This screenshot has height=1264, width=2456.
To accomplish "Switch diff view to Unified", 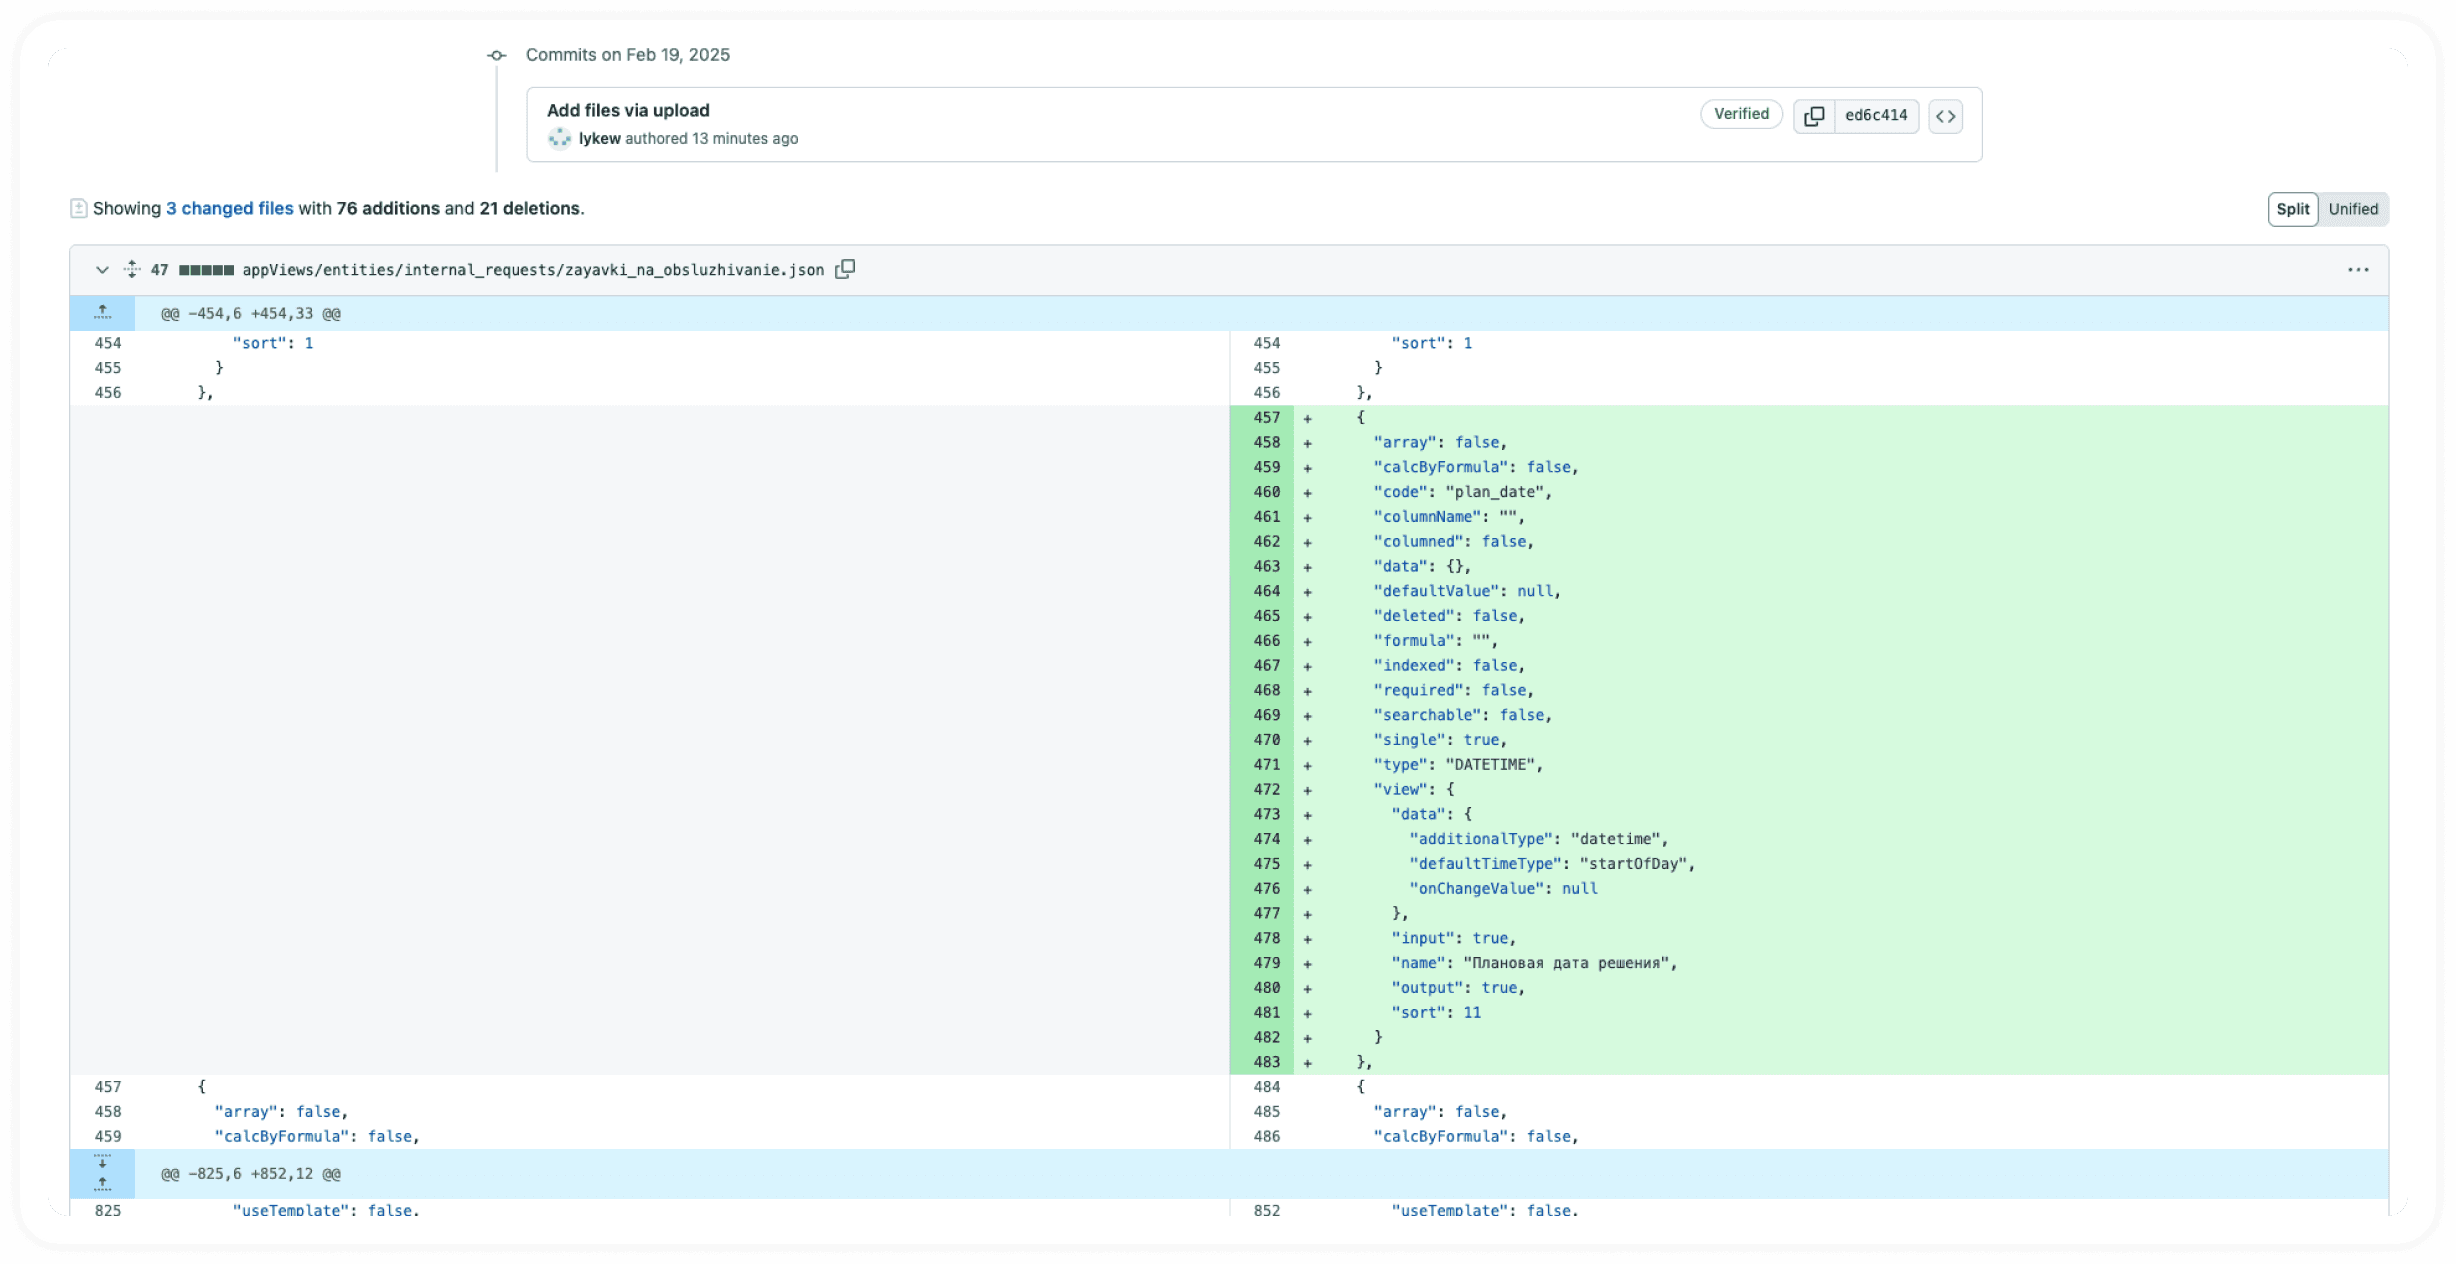I will coord(2352,209).
